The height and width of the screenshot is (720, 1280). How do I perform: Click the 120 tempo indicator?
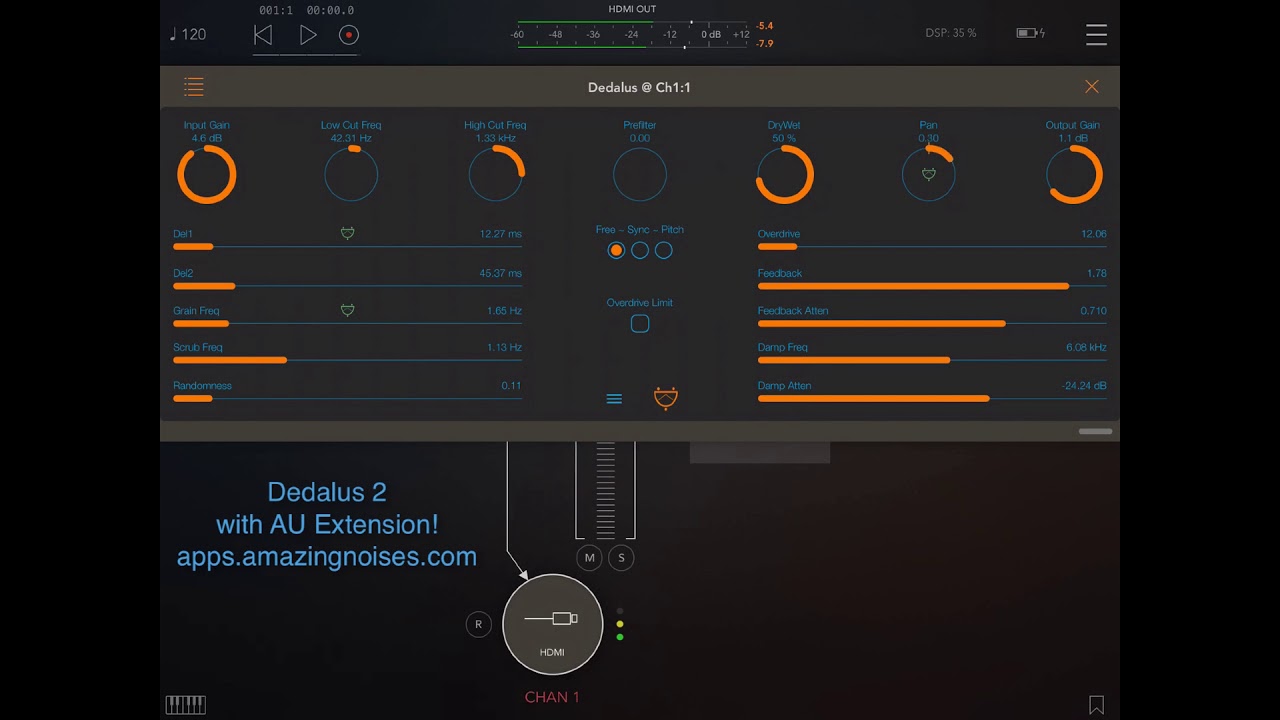(188, 34)
